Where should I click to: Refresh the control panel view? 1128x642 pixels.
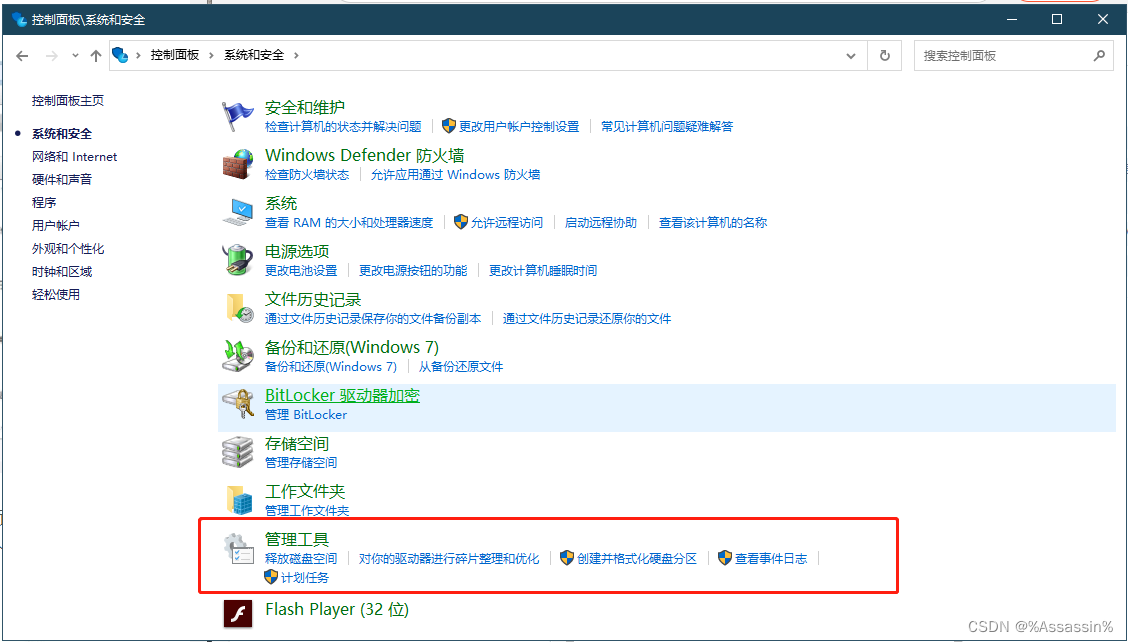coord(885,55)
